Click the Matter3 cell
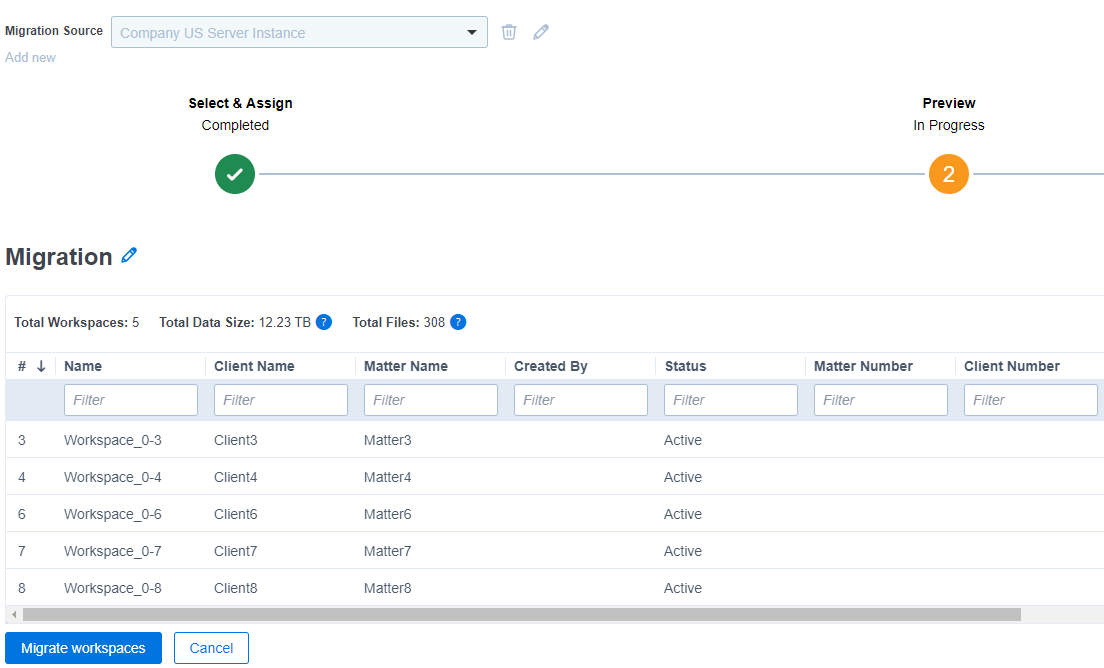The width and height of the screenshot is (1104, 668). point(387,440)
